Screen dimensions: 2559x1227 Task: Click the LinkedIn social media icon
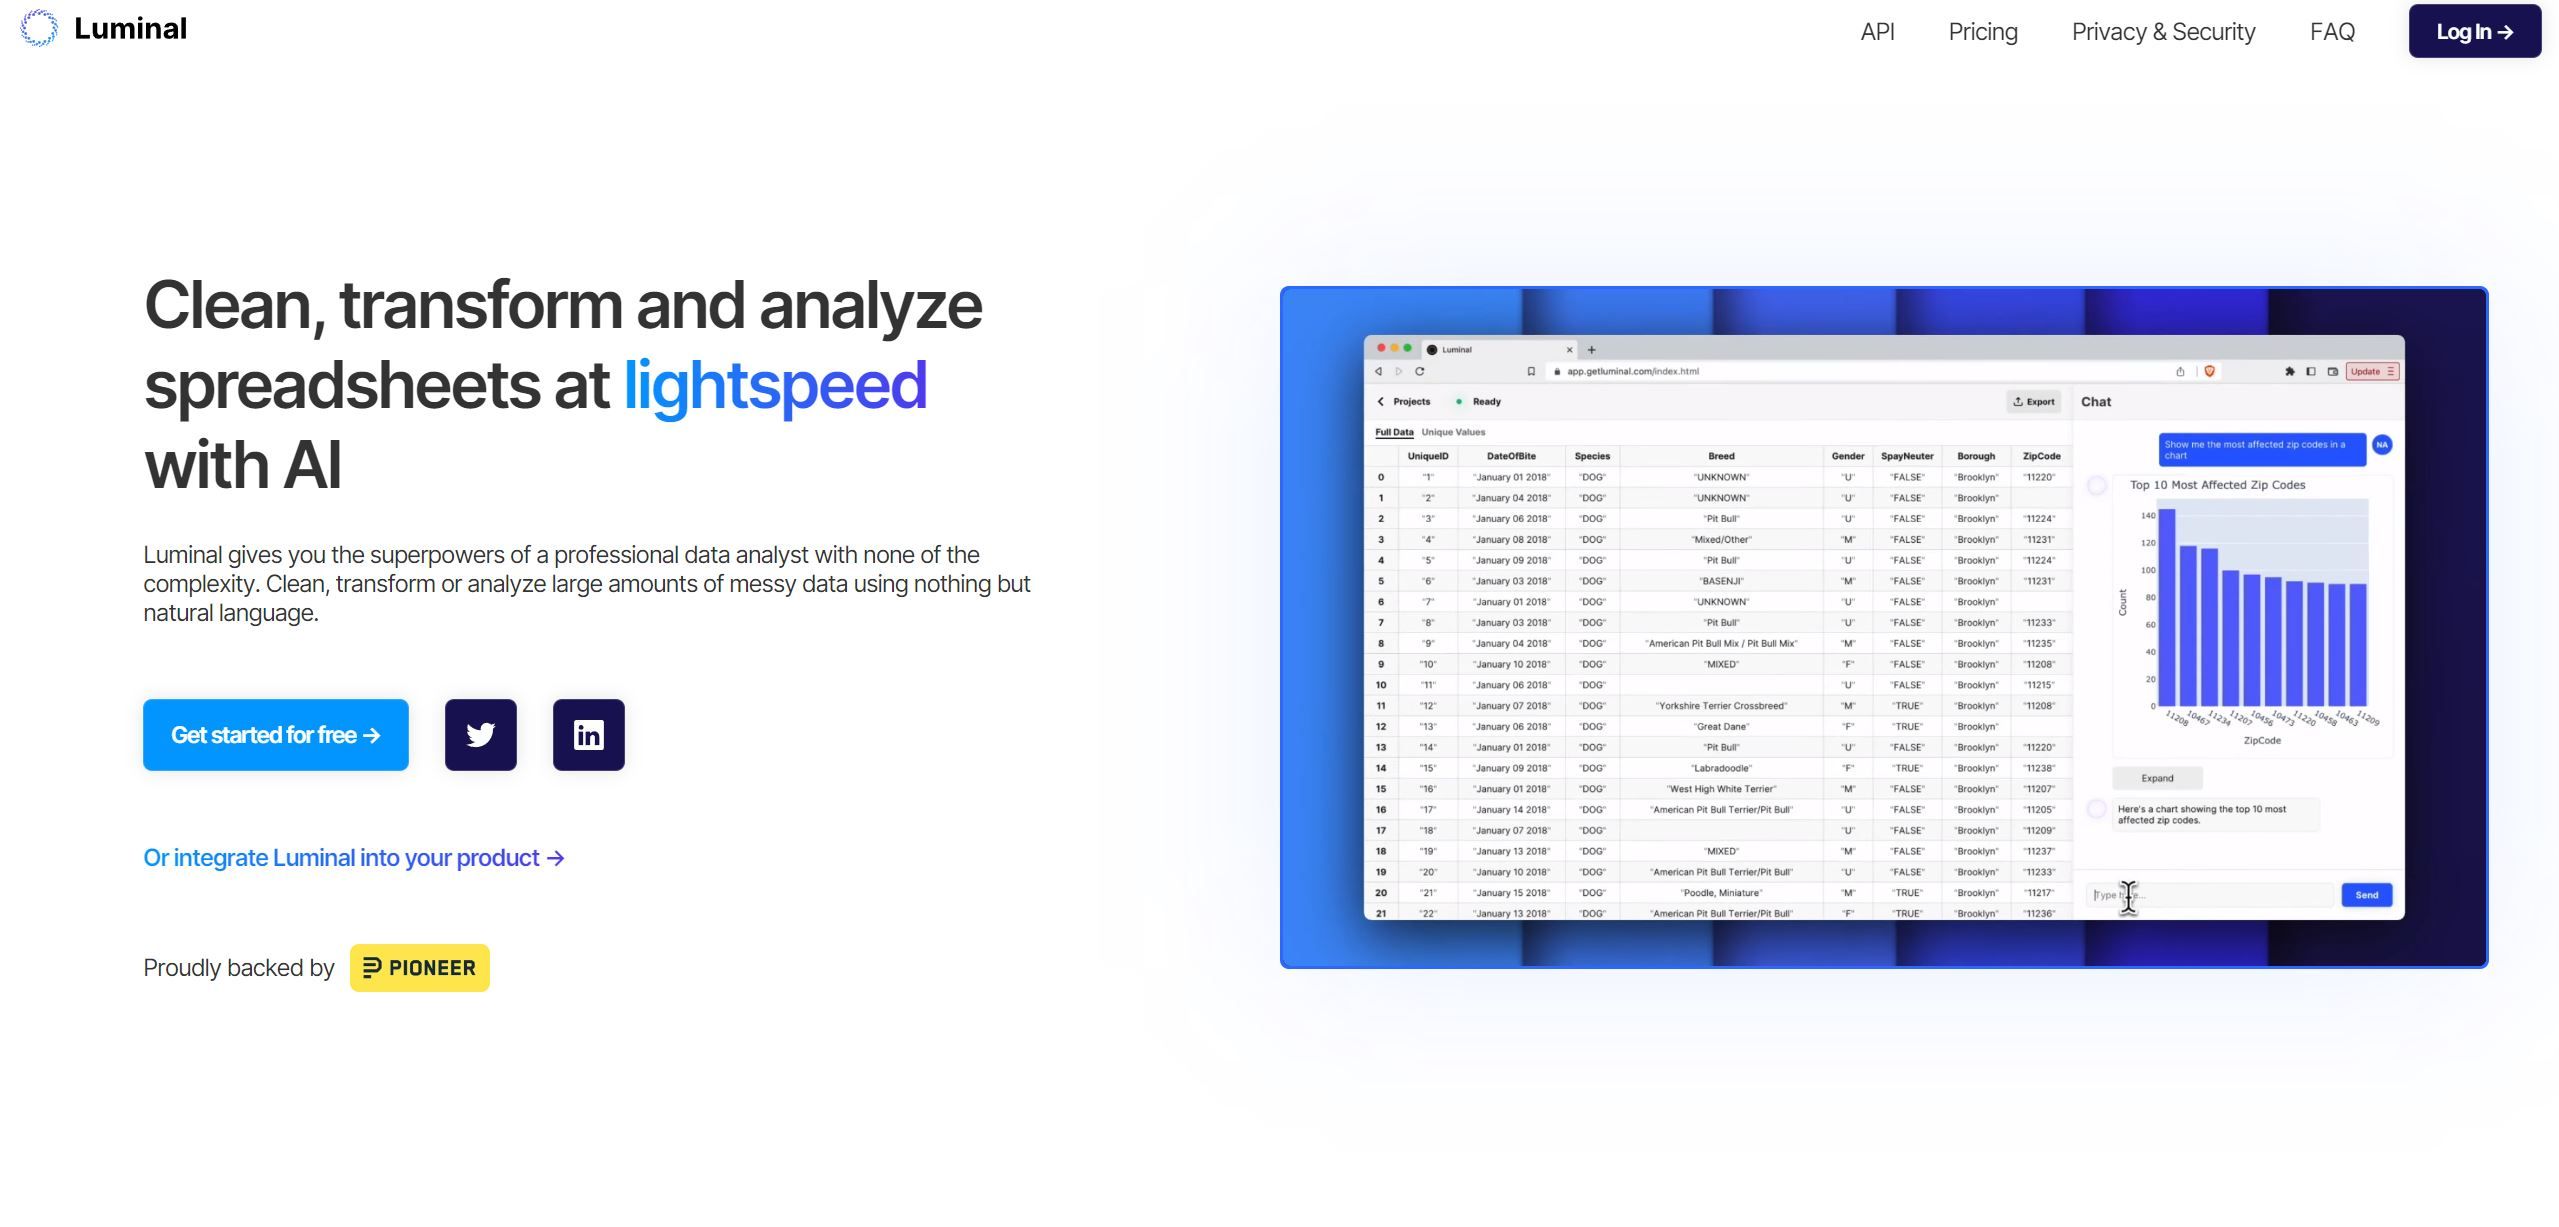tap(589, 734)
